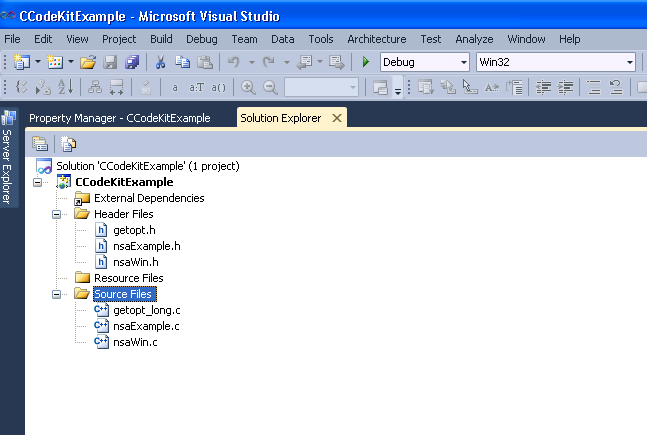The image size is (647, 435).
Task: Open the New Project dropdown arrow
Action: tap(38, 62)
